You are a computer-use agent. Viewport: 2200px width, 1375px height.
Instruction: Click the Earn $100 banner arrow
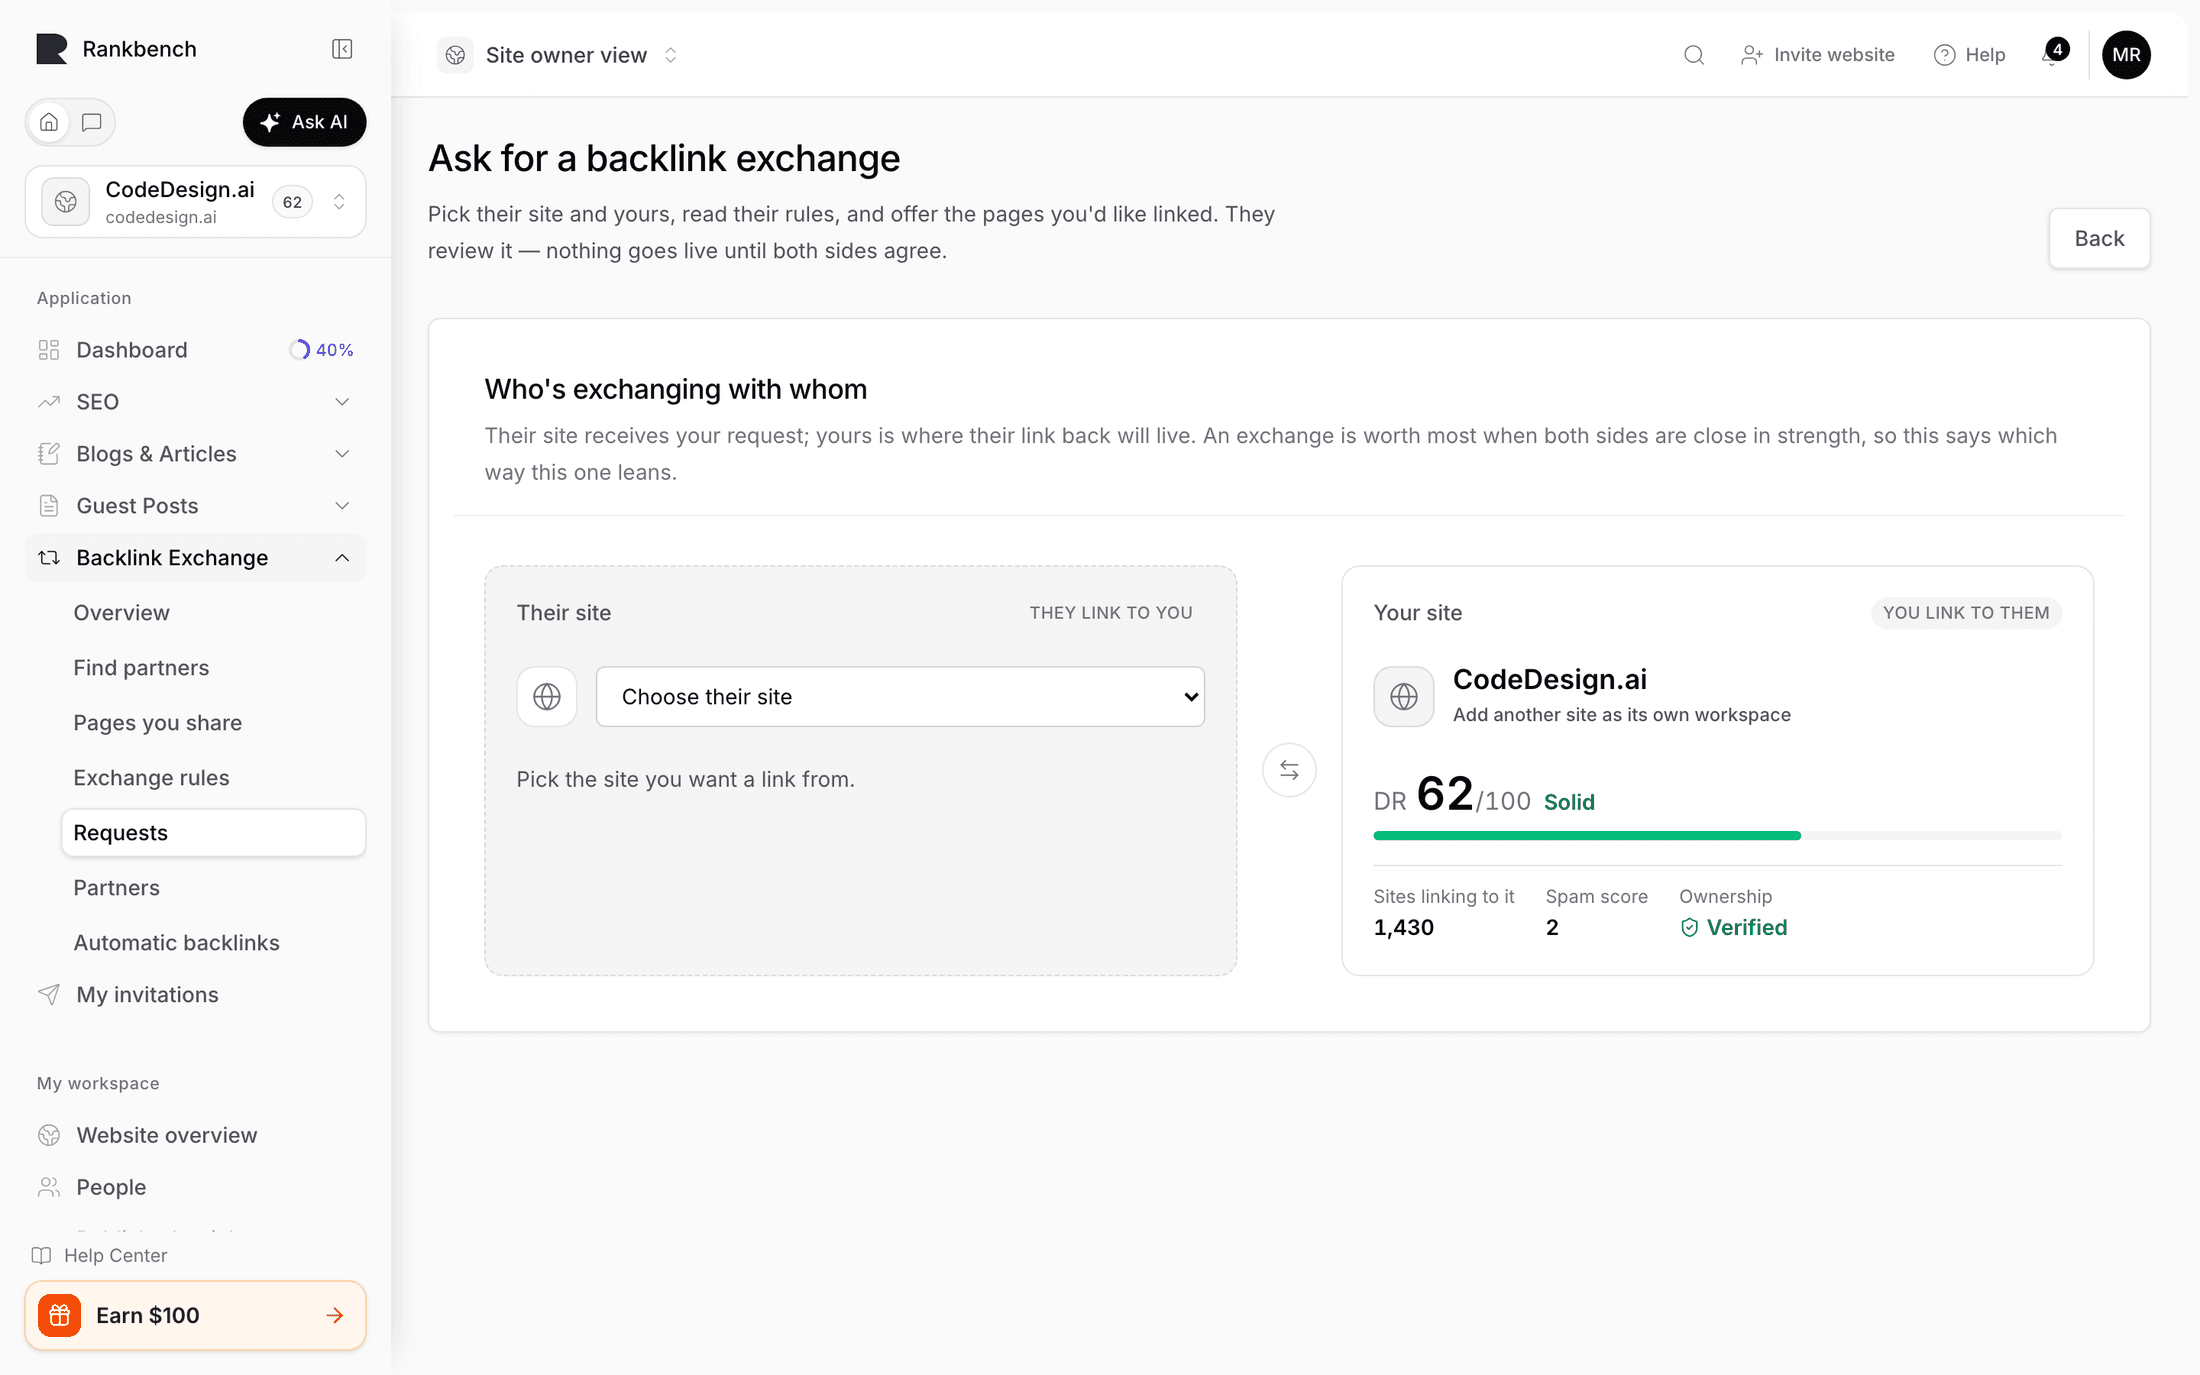(335, 1315)
